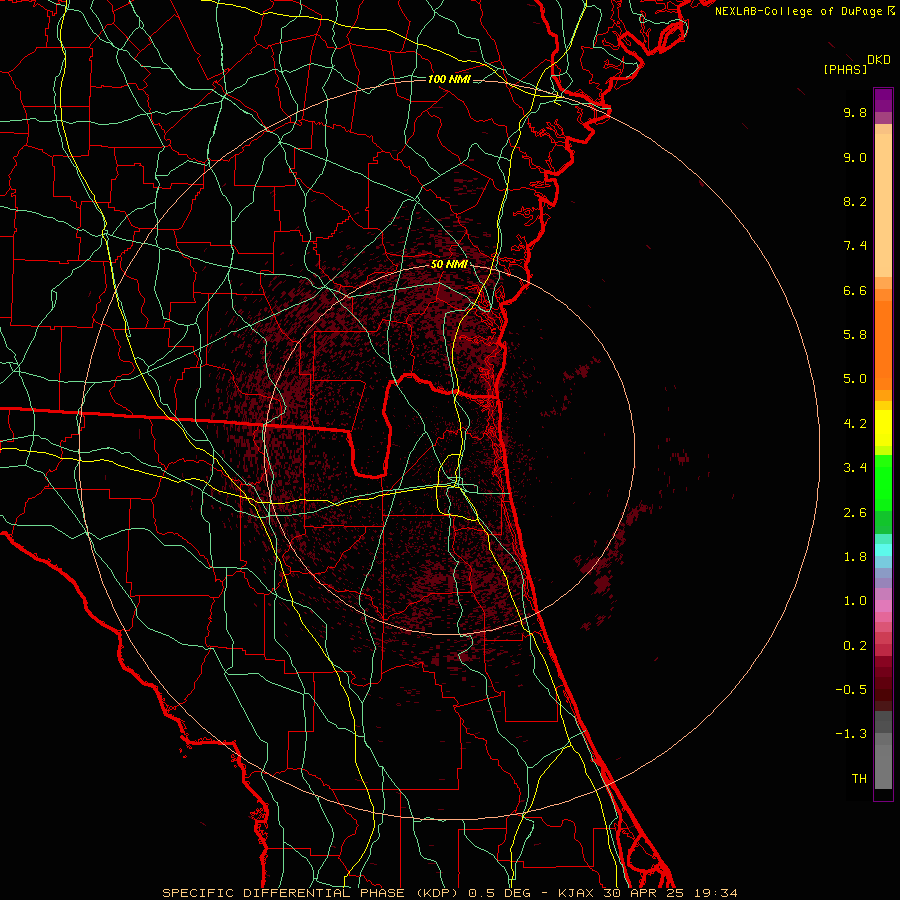Click the 9.0 value on the color scale
This screenshot has width=900, height=900.
tap(855, 157)
